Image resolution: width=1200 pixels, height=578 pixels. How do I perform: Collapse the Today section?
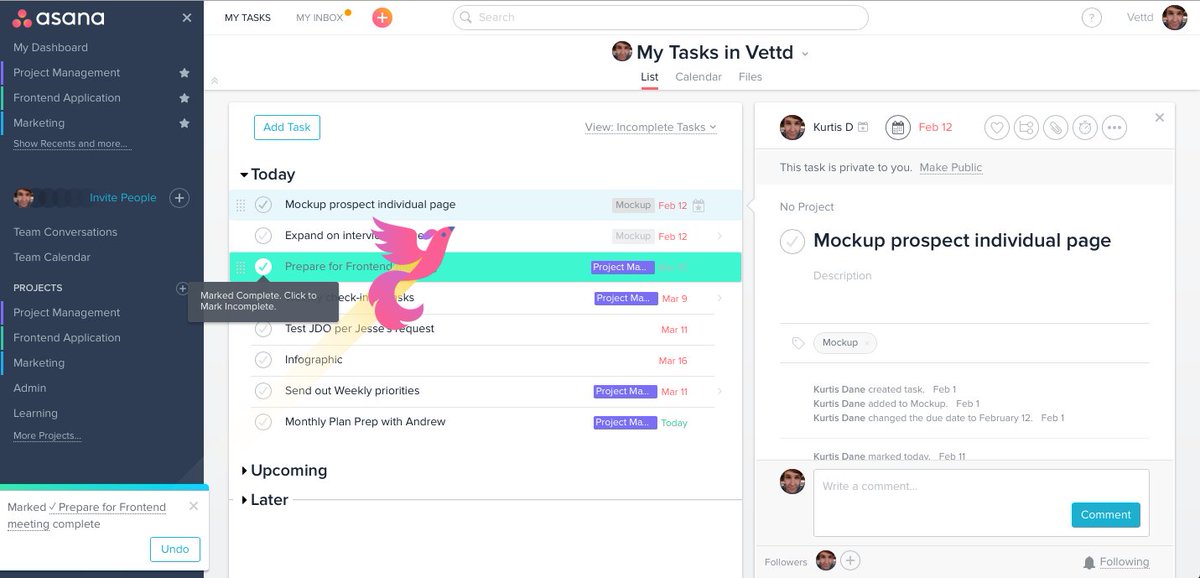point(244,175)
